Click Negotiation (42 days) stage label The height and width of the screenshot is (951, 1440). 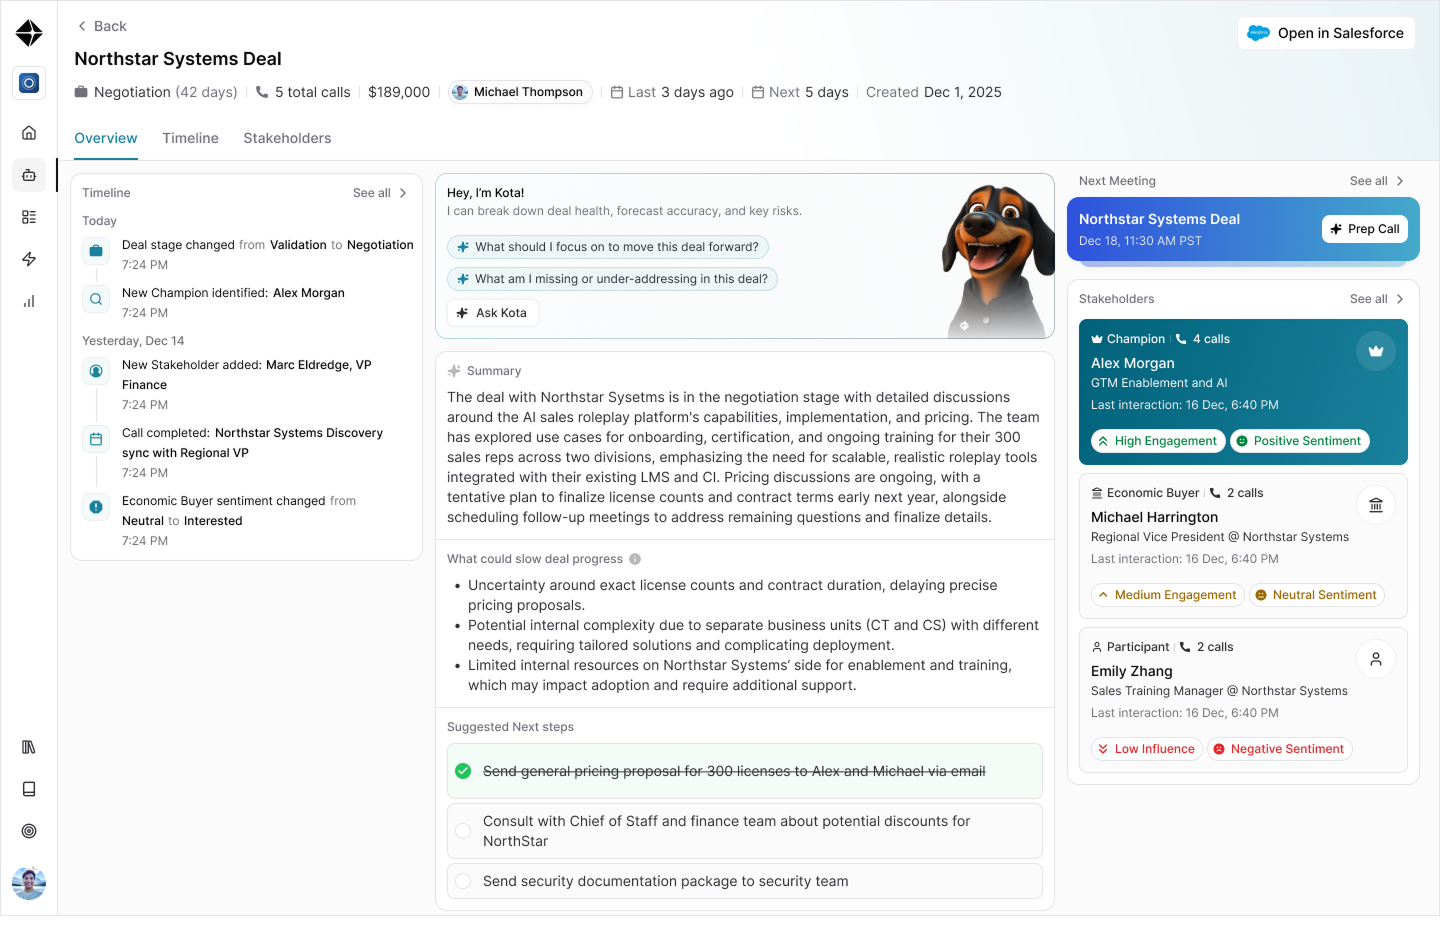click(156, 92)
